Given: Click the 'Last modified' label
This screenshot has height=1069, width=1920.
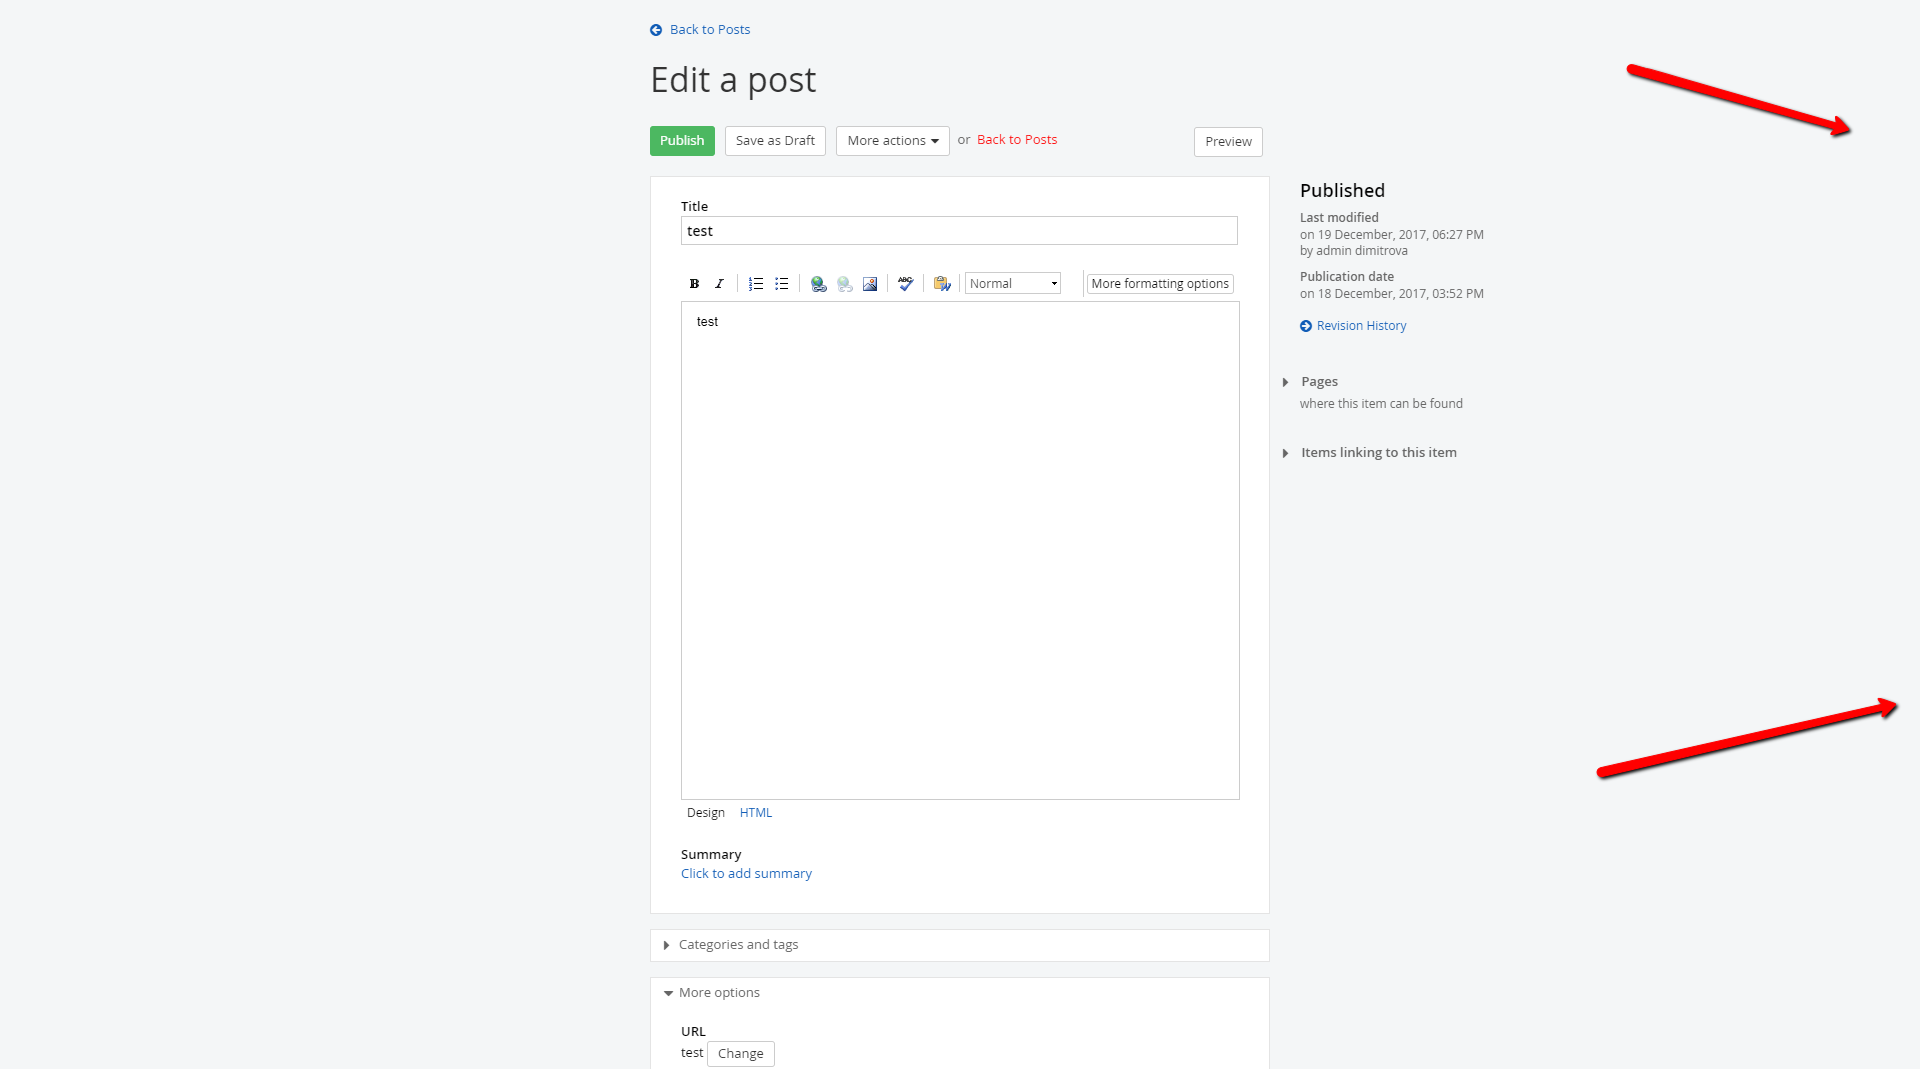Looking at the screenshot, I should coord(1339,218).
